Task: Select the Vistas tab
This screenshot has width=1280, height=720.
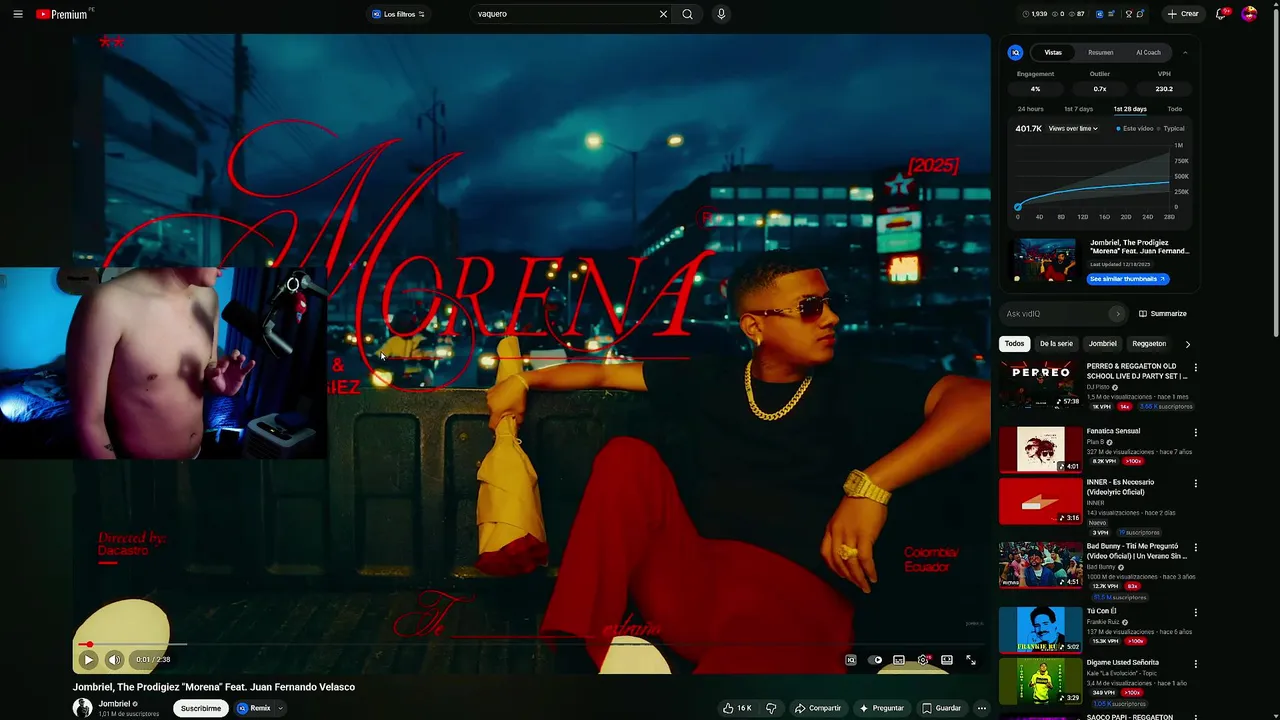Action: (x=1053, y=52)
